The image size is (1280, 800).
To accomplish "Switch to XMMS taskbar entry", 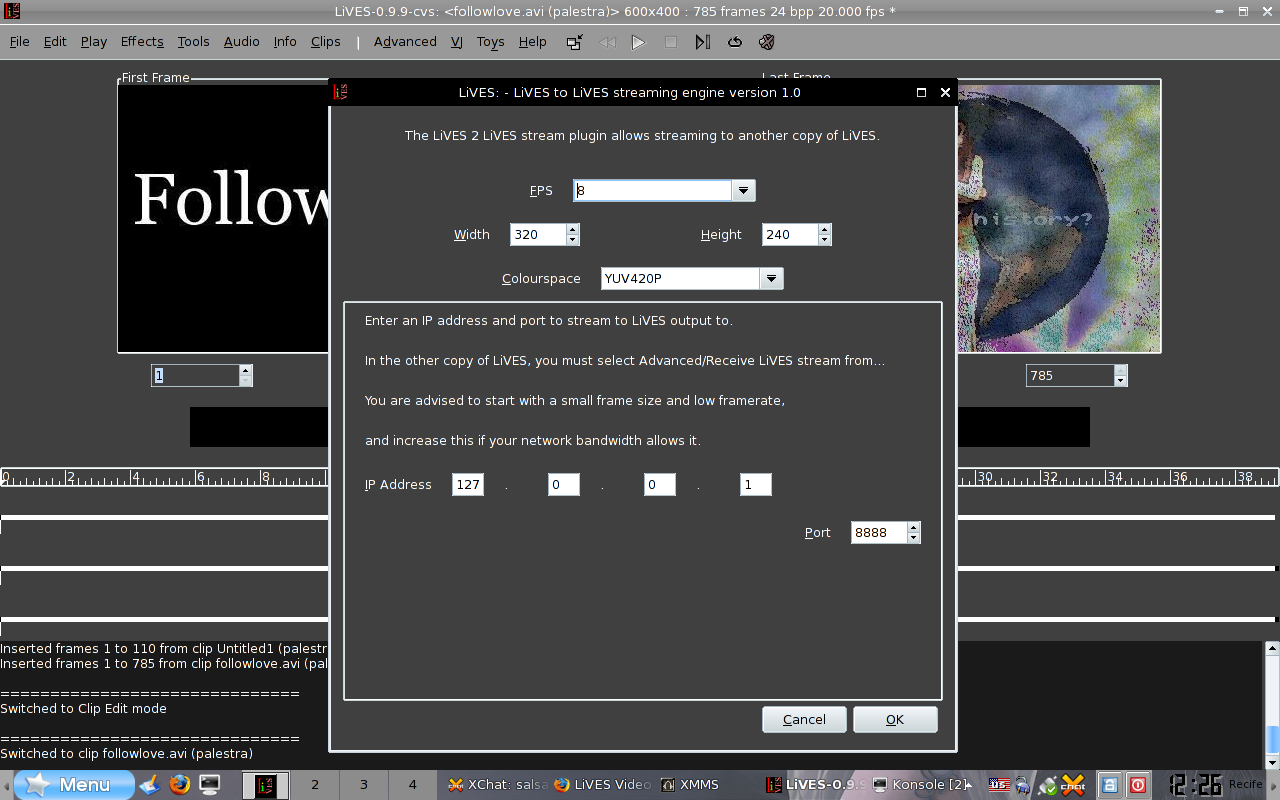I will point(690,785).
